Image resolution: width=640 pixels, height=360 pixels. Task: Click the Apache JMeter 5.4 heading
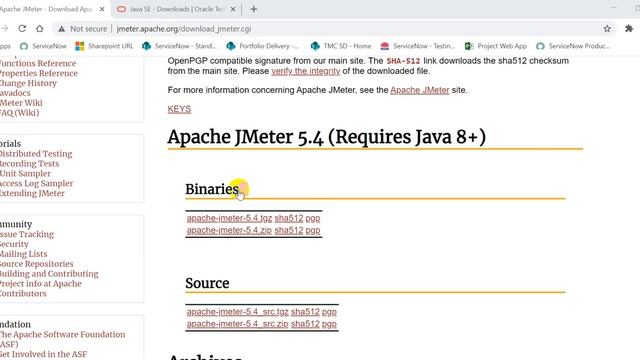click(327, 137)
